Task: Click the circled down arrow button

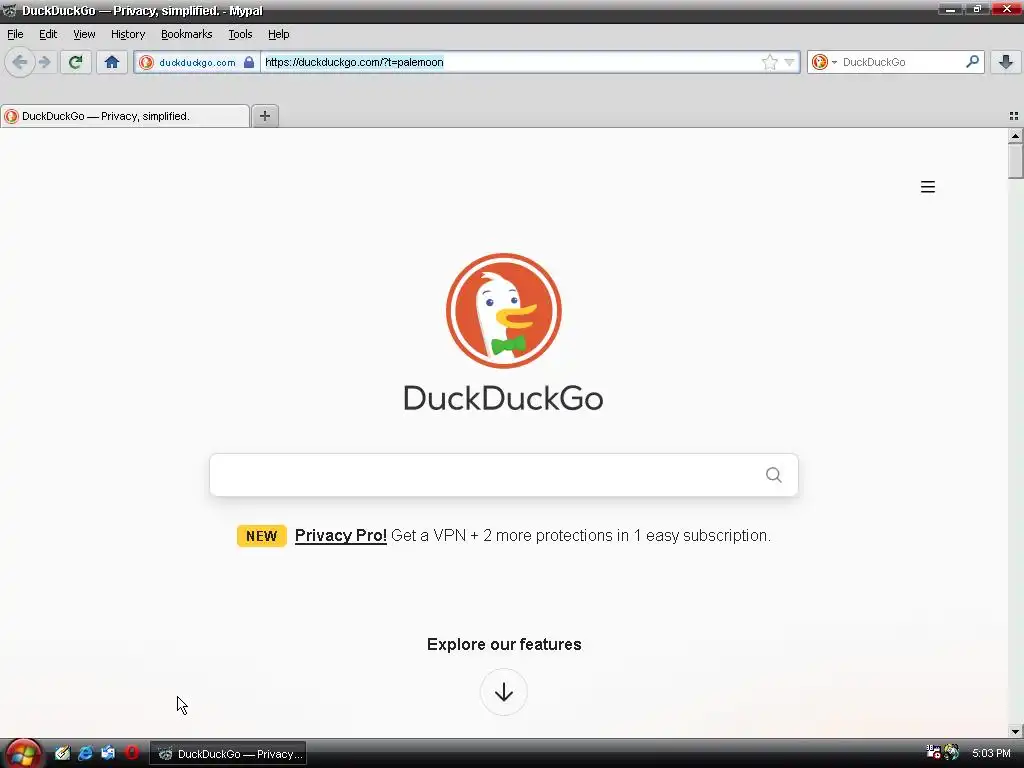Action: (x=504, y=692)
